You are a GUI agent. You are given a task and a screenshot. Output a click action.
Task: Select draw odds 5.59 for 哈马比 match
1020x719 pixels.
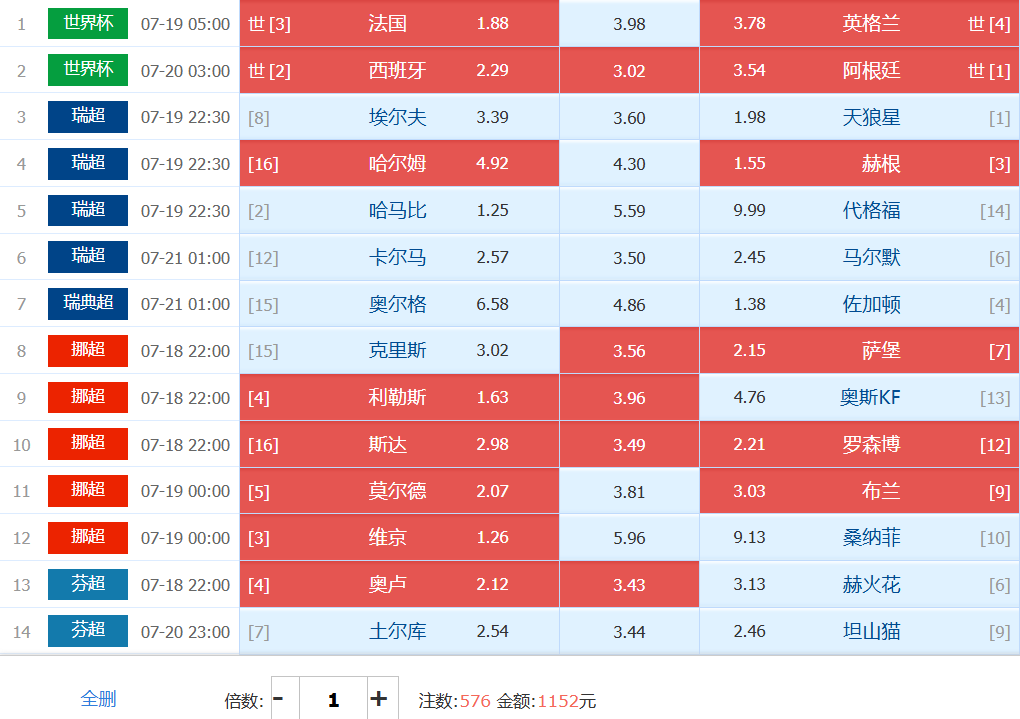[x=629, y=210]
